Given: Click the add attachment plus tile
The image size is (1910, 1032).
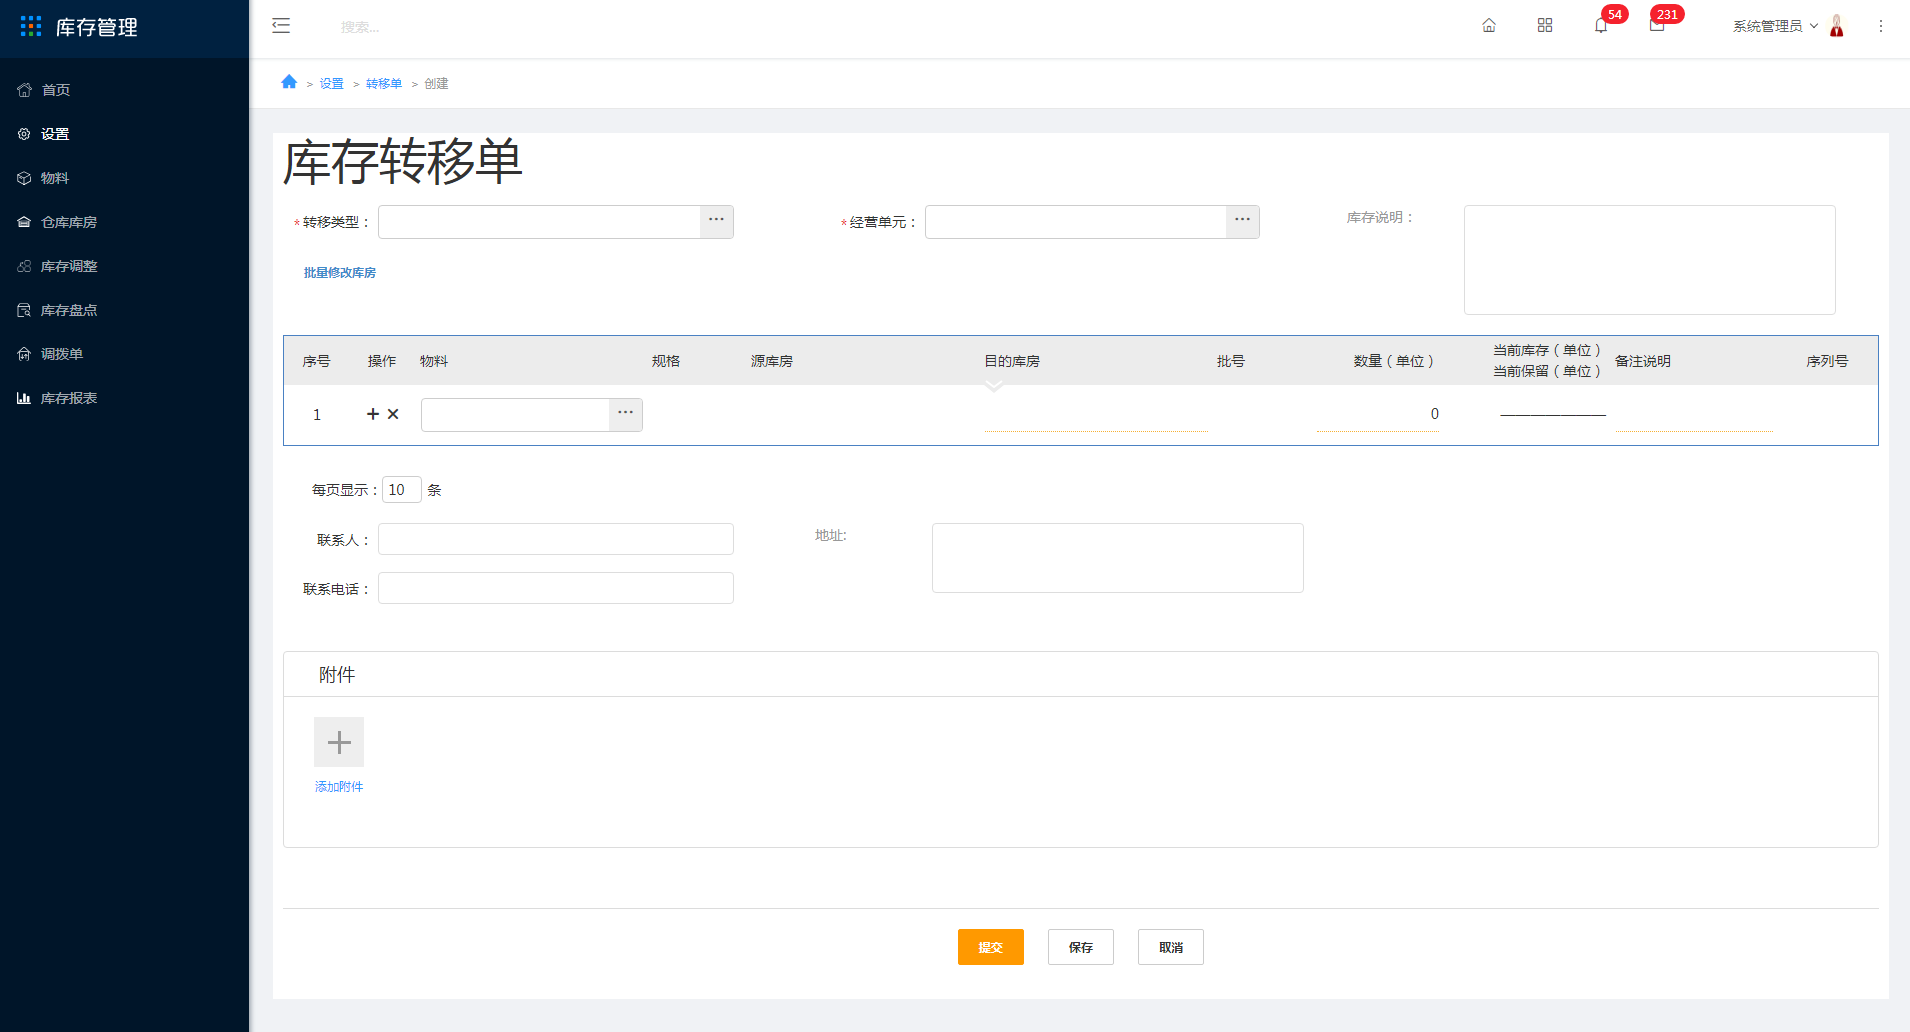Looking at the screenshot, I should 339,742.
